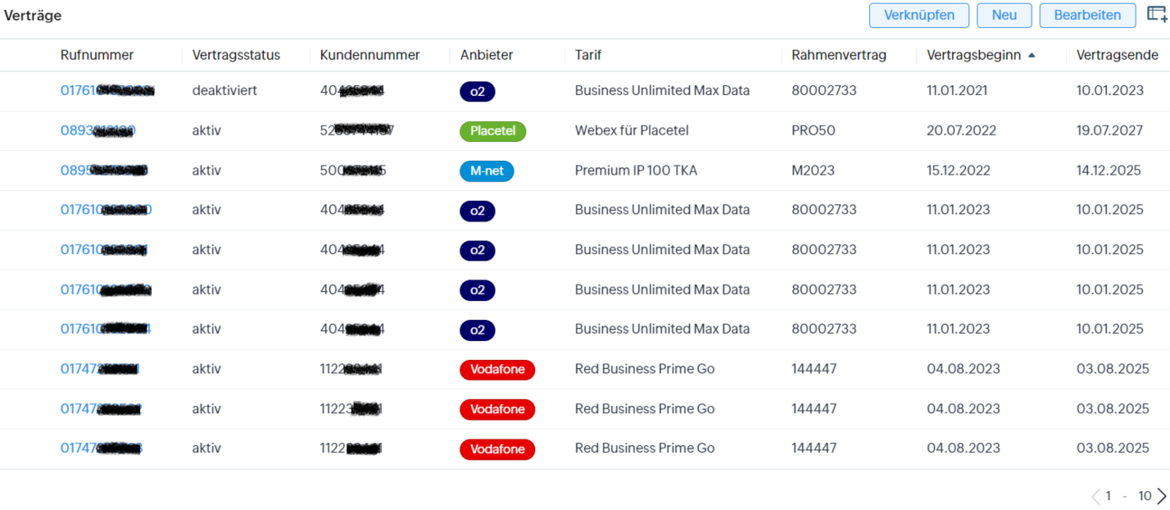Screen dimensions: 1170x510
Task: Sort by the Rufnummer column header
Action: [97, 55]
